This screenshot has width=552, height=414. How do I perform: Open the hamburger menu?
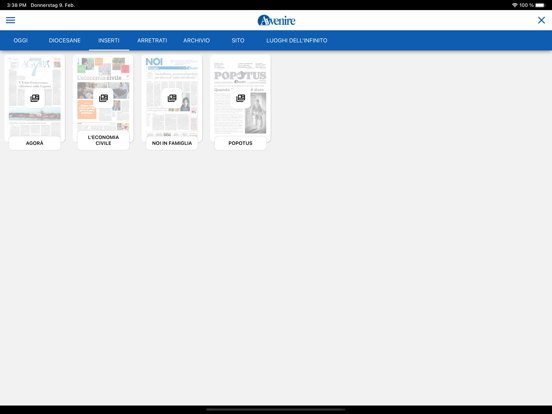click(x=11, y=20)
